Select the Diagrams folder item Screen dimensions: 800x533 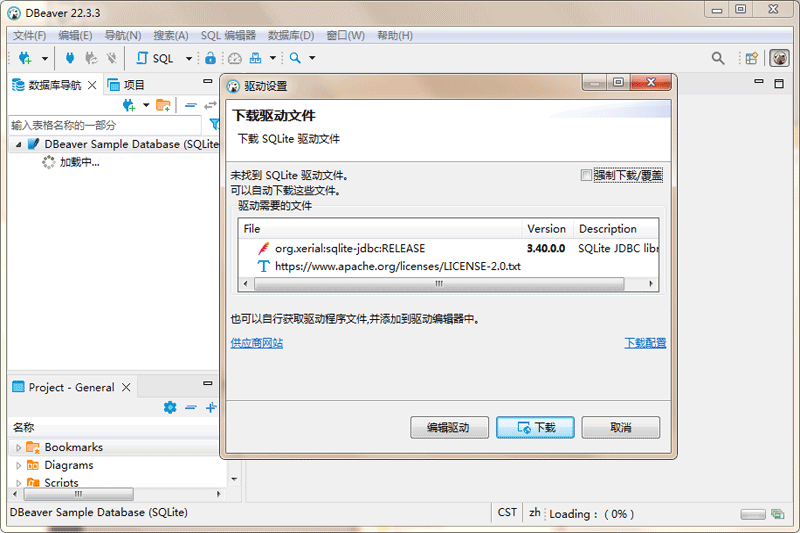[69, 465]
